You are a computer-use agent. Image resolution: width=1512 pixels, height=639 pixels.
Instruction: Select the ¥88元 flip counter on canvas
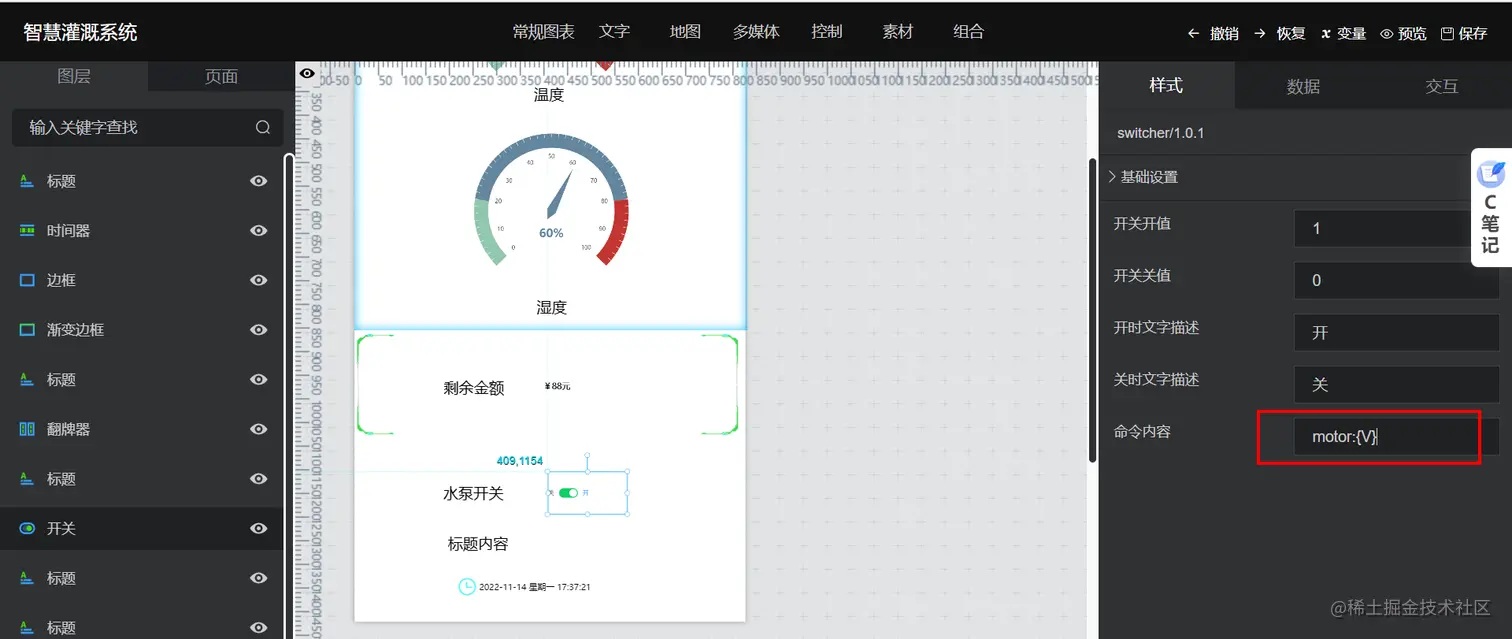(557, 386)
